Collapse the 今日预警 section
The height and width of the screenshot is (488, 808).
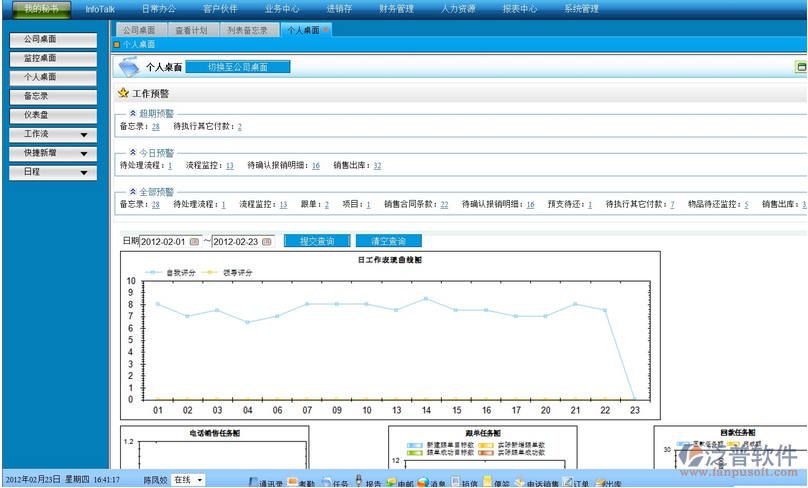pyautogui.click(x=132, y=153)
